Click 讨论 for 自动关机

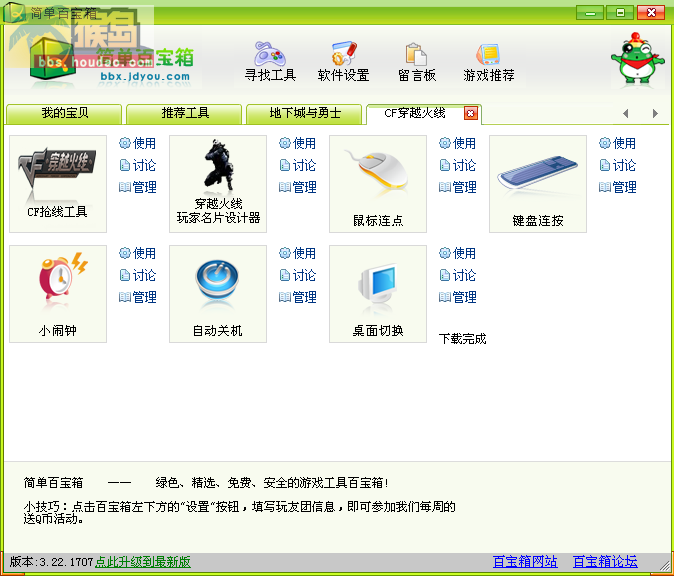pos(297,275)
